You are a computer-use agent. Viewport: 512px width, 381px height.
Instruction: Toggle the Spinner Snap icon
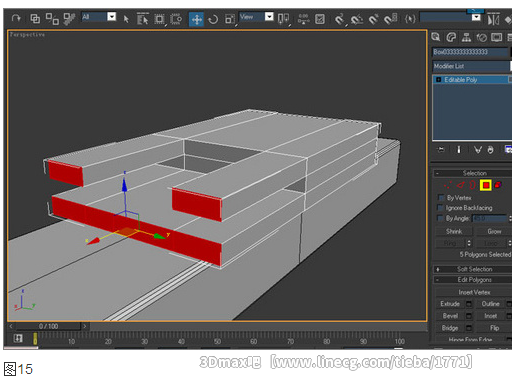coord(390,19)
